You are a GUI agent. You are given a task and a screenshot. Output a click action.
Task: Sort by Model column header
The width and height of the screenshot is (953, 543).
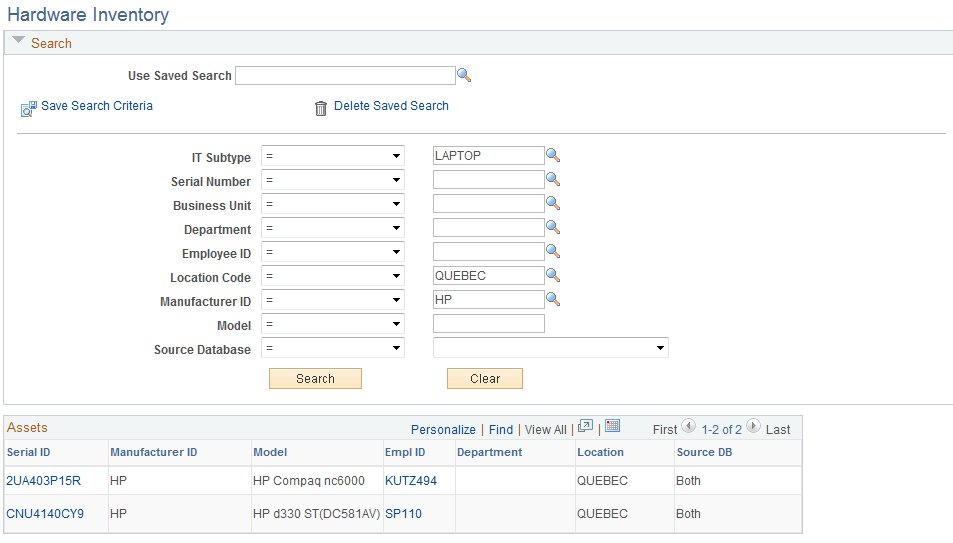(x=270, y=452)
